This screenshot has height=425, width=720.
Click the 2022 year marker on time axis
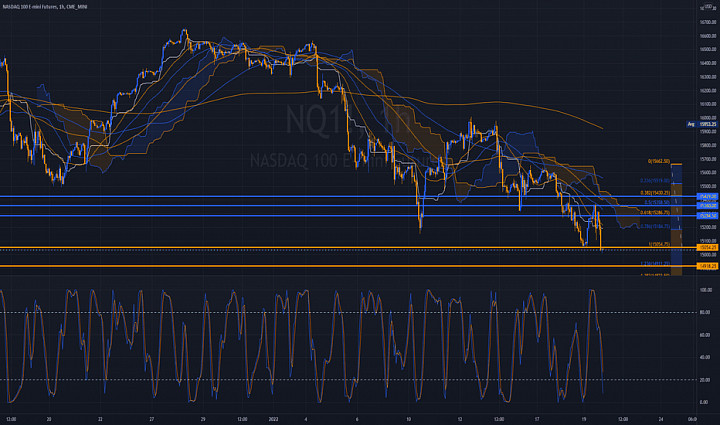(273, 419)
